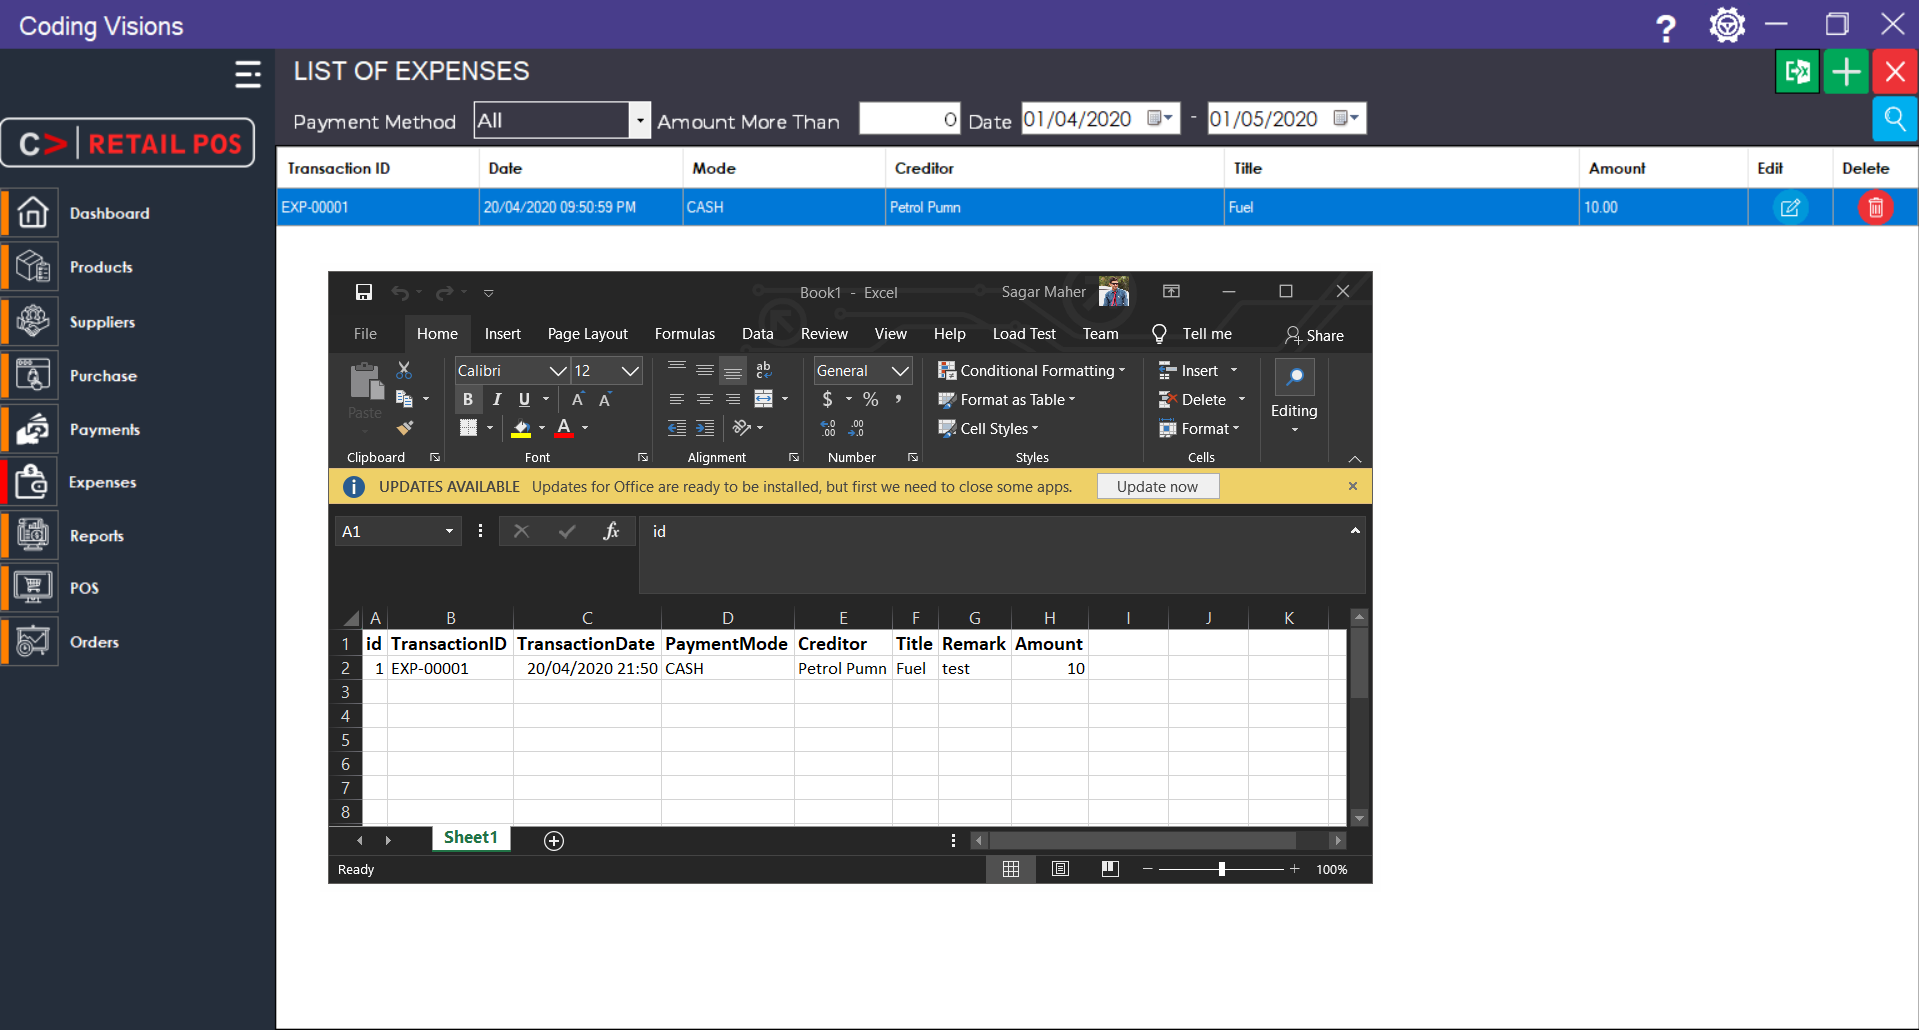The height and width of the screenshot is (1030, 1919).
Task: Open the Excel File tab
Action: [366, 334]
